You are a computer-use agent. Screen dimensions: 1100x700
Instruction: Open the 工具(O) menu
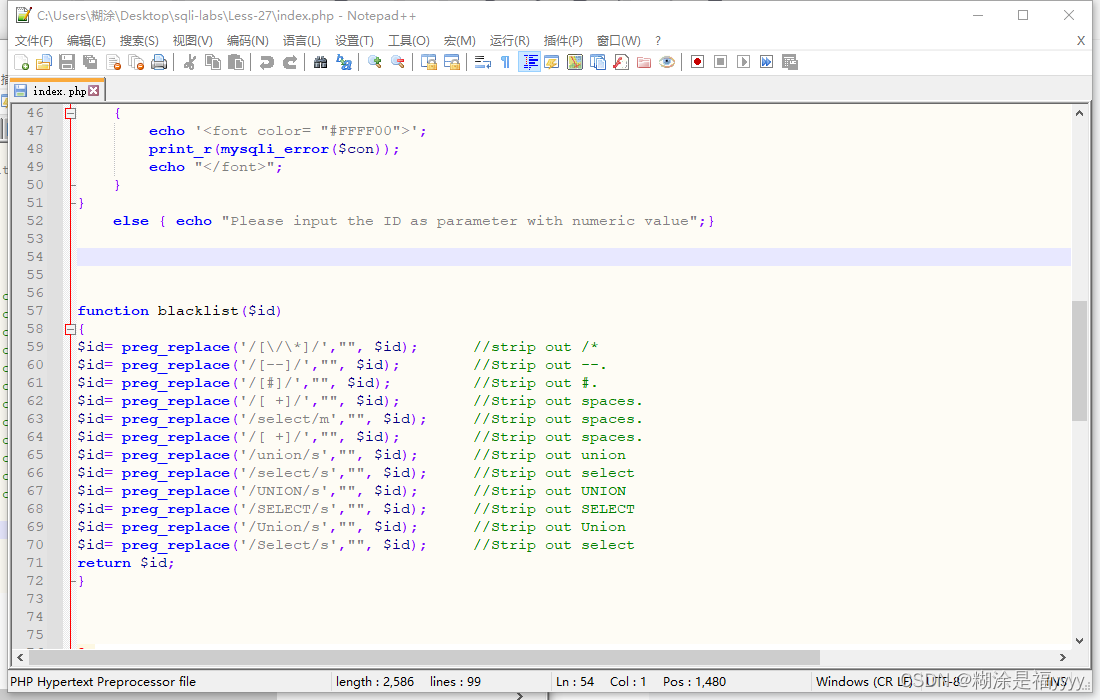point(409,41)
